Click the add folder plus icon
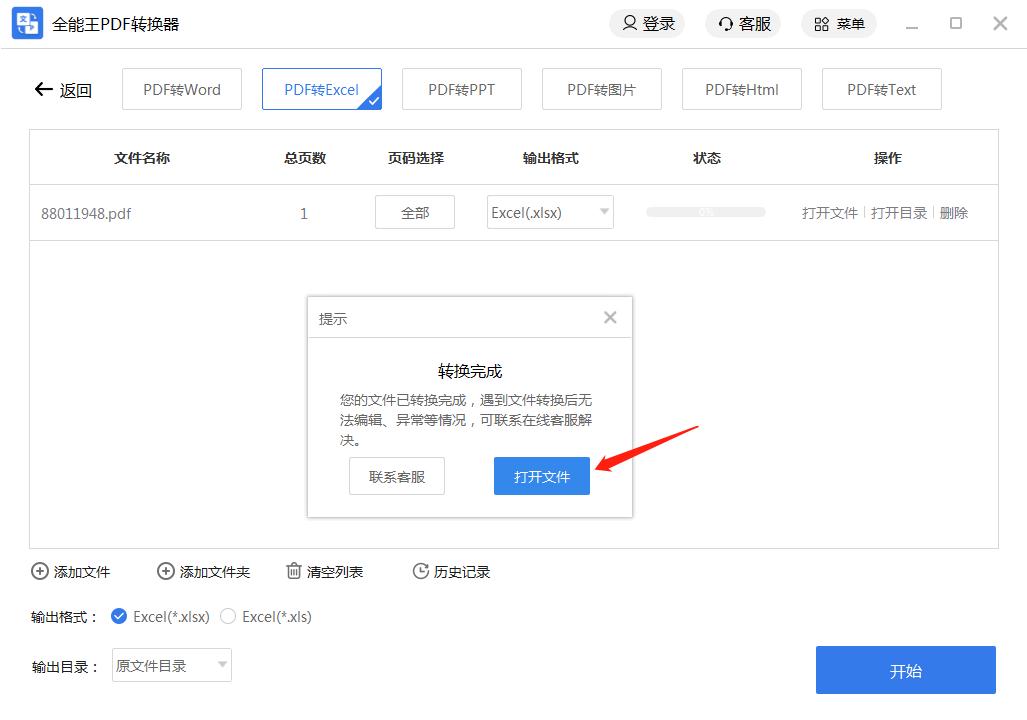The width and height of the screenshot is (1027, 720). click(x=166, y=572)
